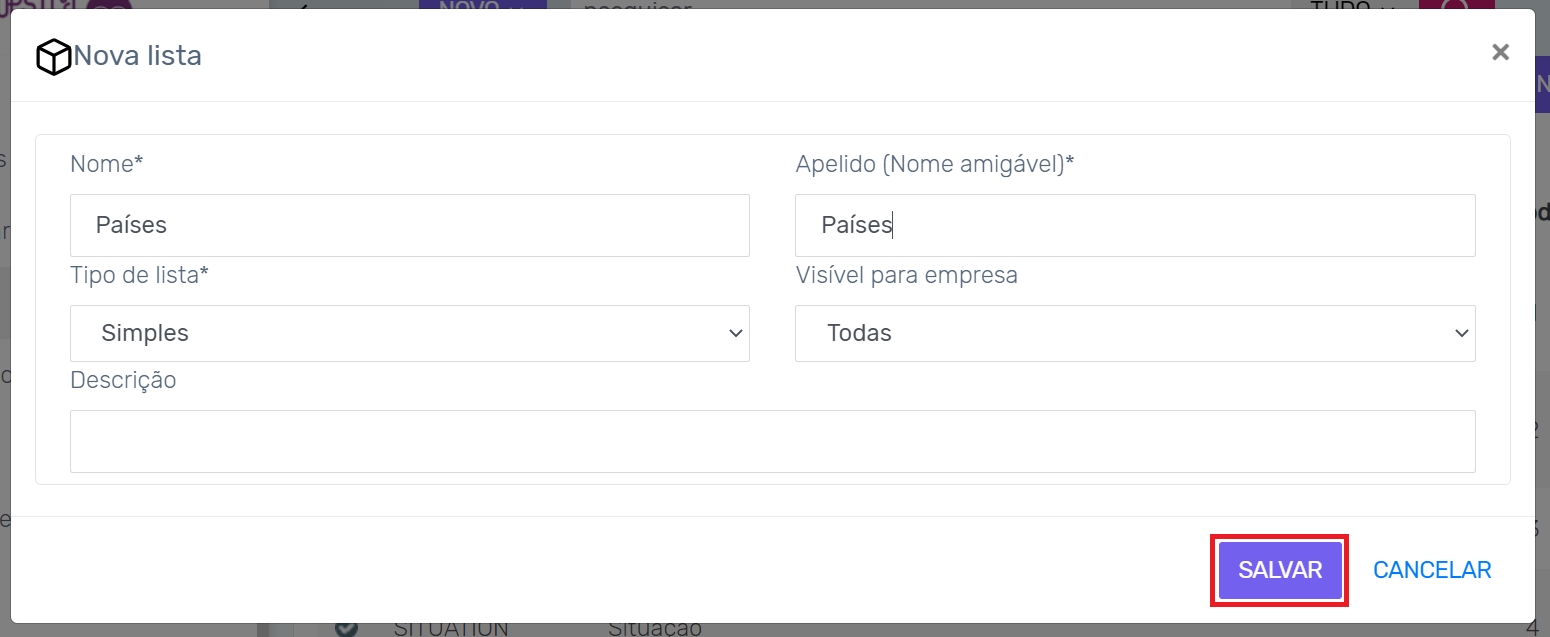
Task: Click the Nome text field
Action: [x=409, y=225]
